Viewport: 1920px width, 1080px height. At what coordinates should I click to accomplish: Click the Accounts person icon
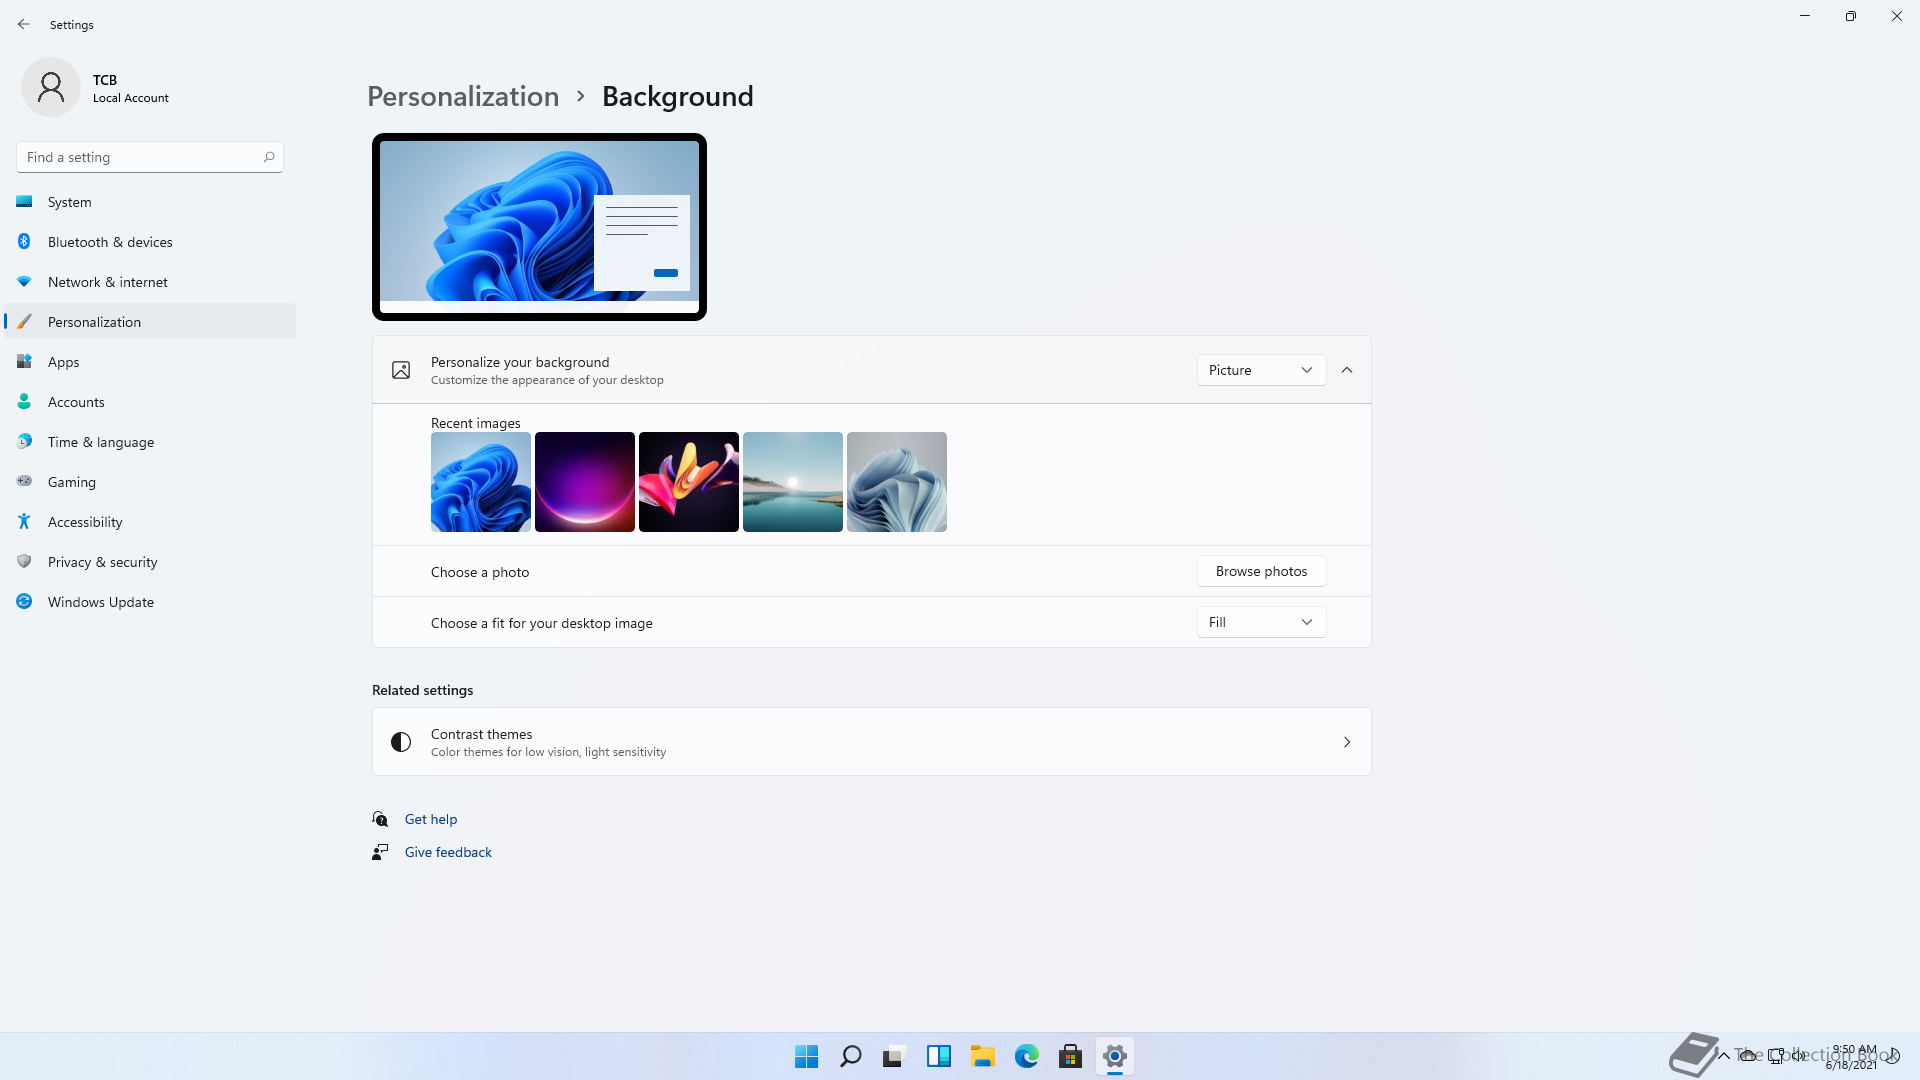pyautogui.click(x=24, y=402)
